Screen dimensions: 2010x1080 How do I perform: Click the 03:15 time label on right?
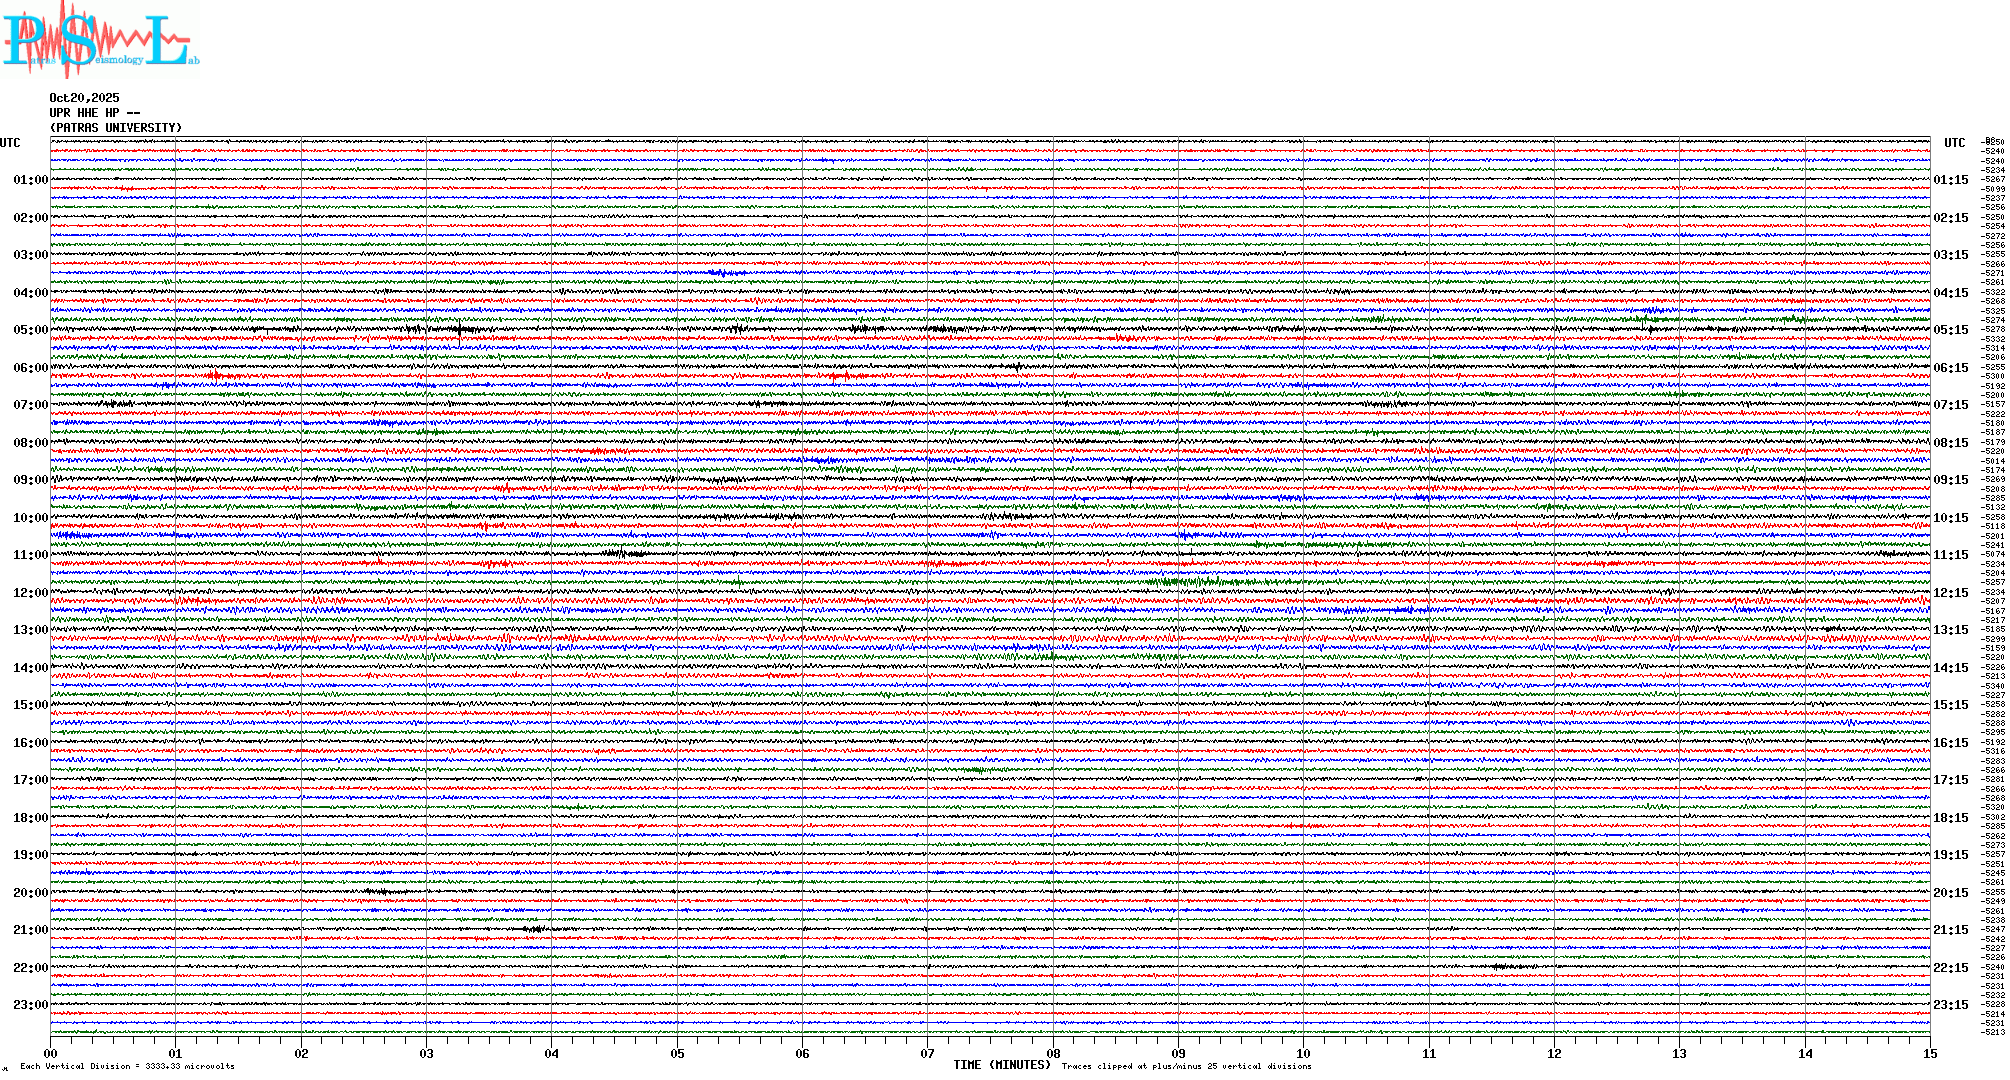1950,255
